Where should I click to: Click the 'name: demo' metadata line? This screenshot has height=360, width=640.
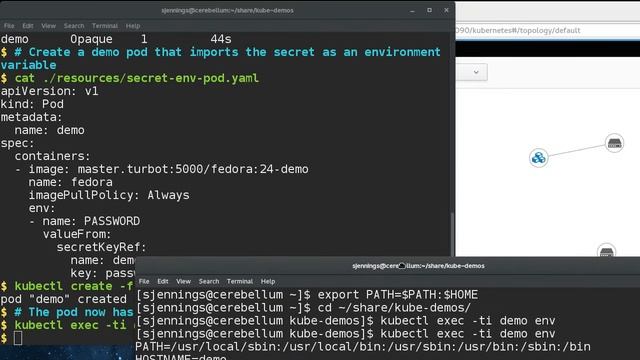click(50, 130)
